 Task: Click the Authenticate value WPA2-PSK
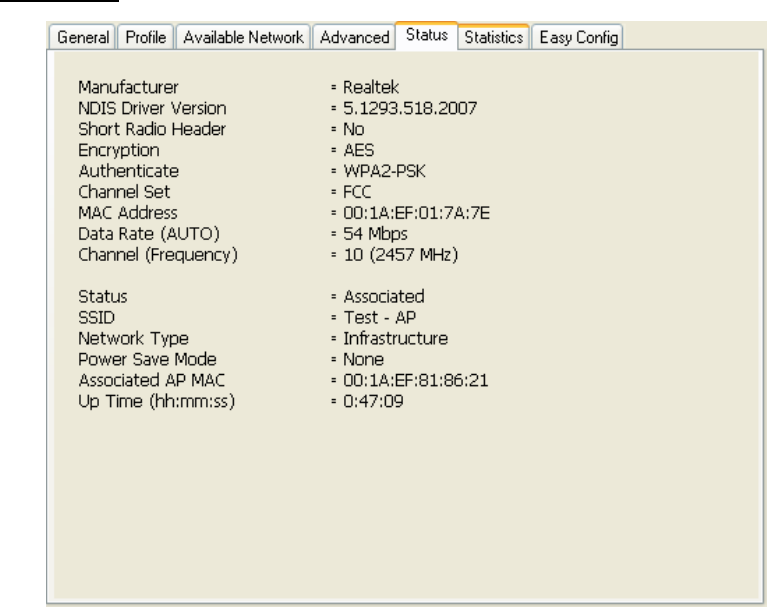380,171
